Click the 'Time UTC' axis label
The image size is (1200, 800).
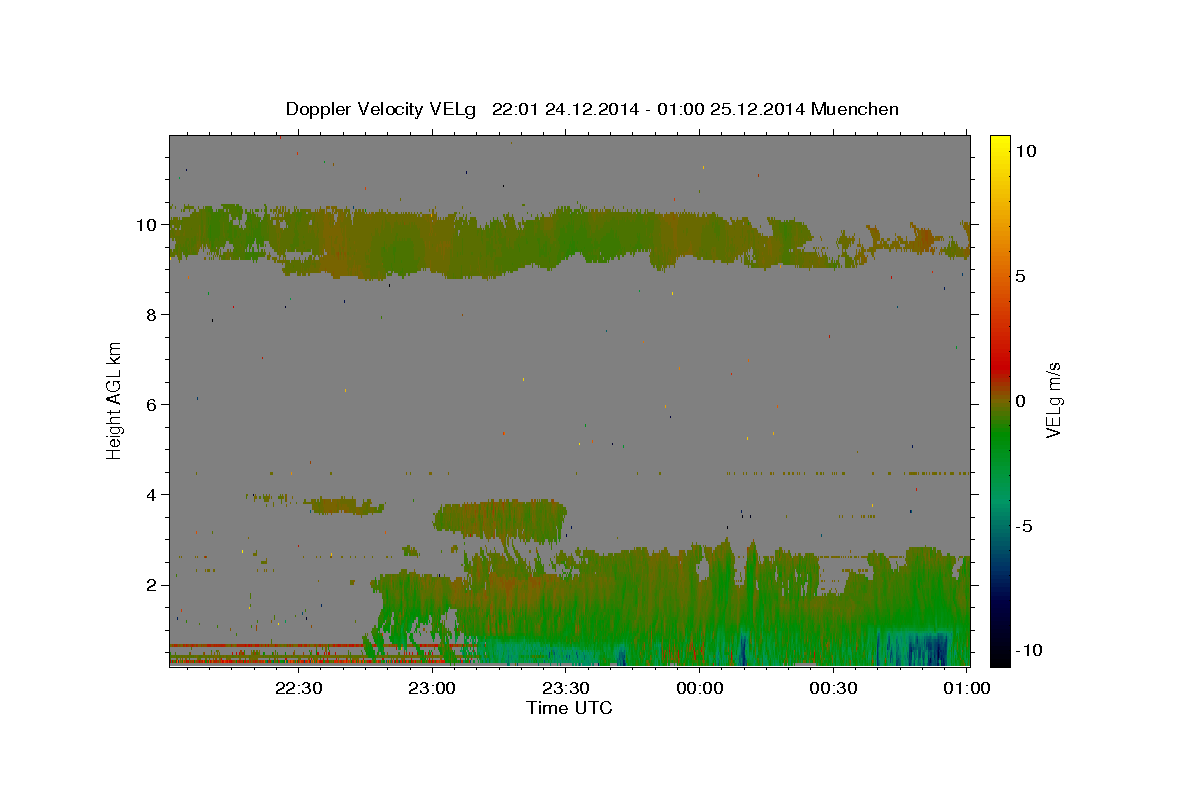click(569, 708)
